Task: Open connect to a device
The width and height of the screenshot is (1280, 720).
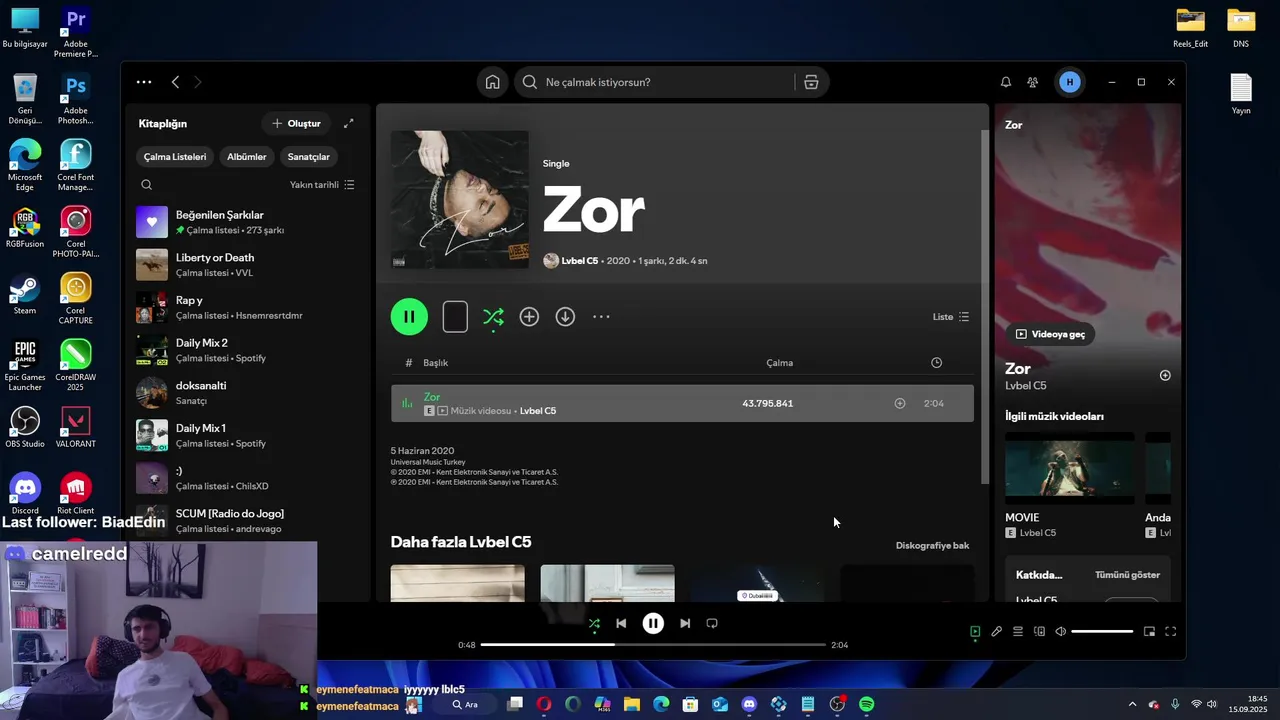Action: tap(1039, 631)
